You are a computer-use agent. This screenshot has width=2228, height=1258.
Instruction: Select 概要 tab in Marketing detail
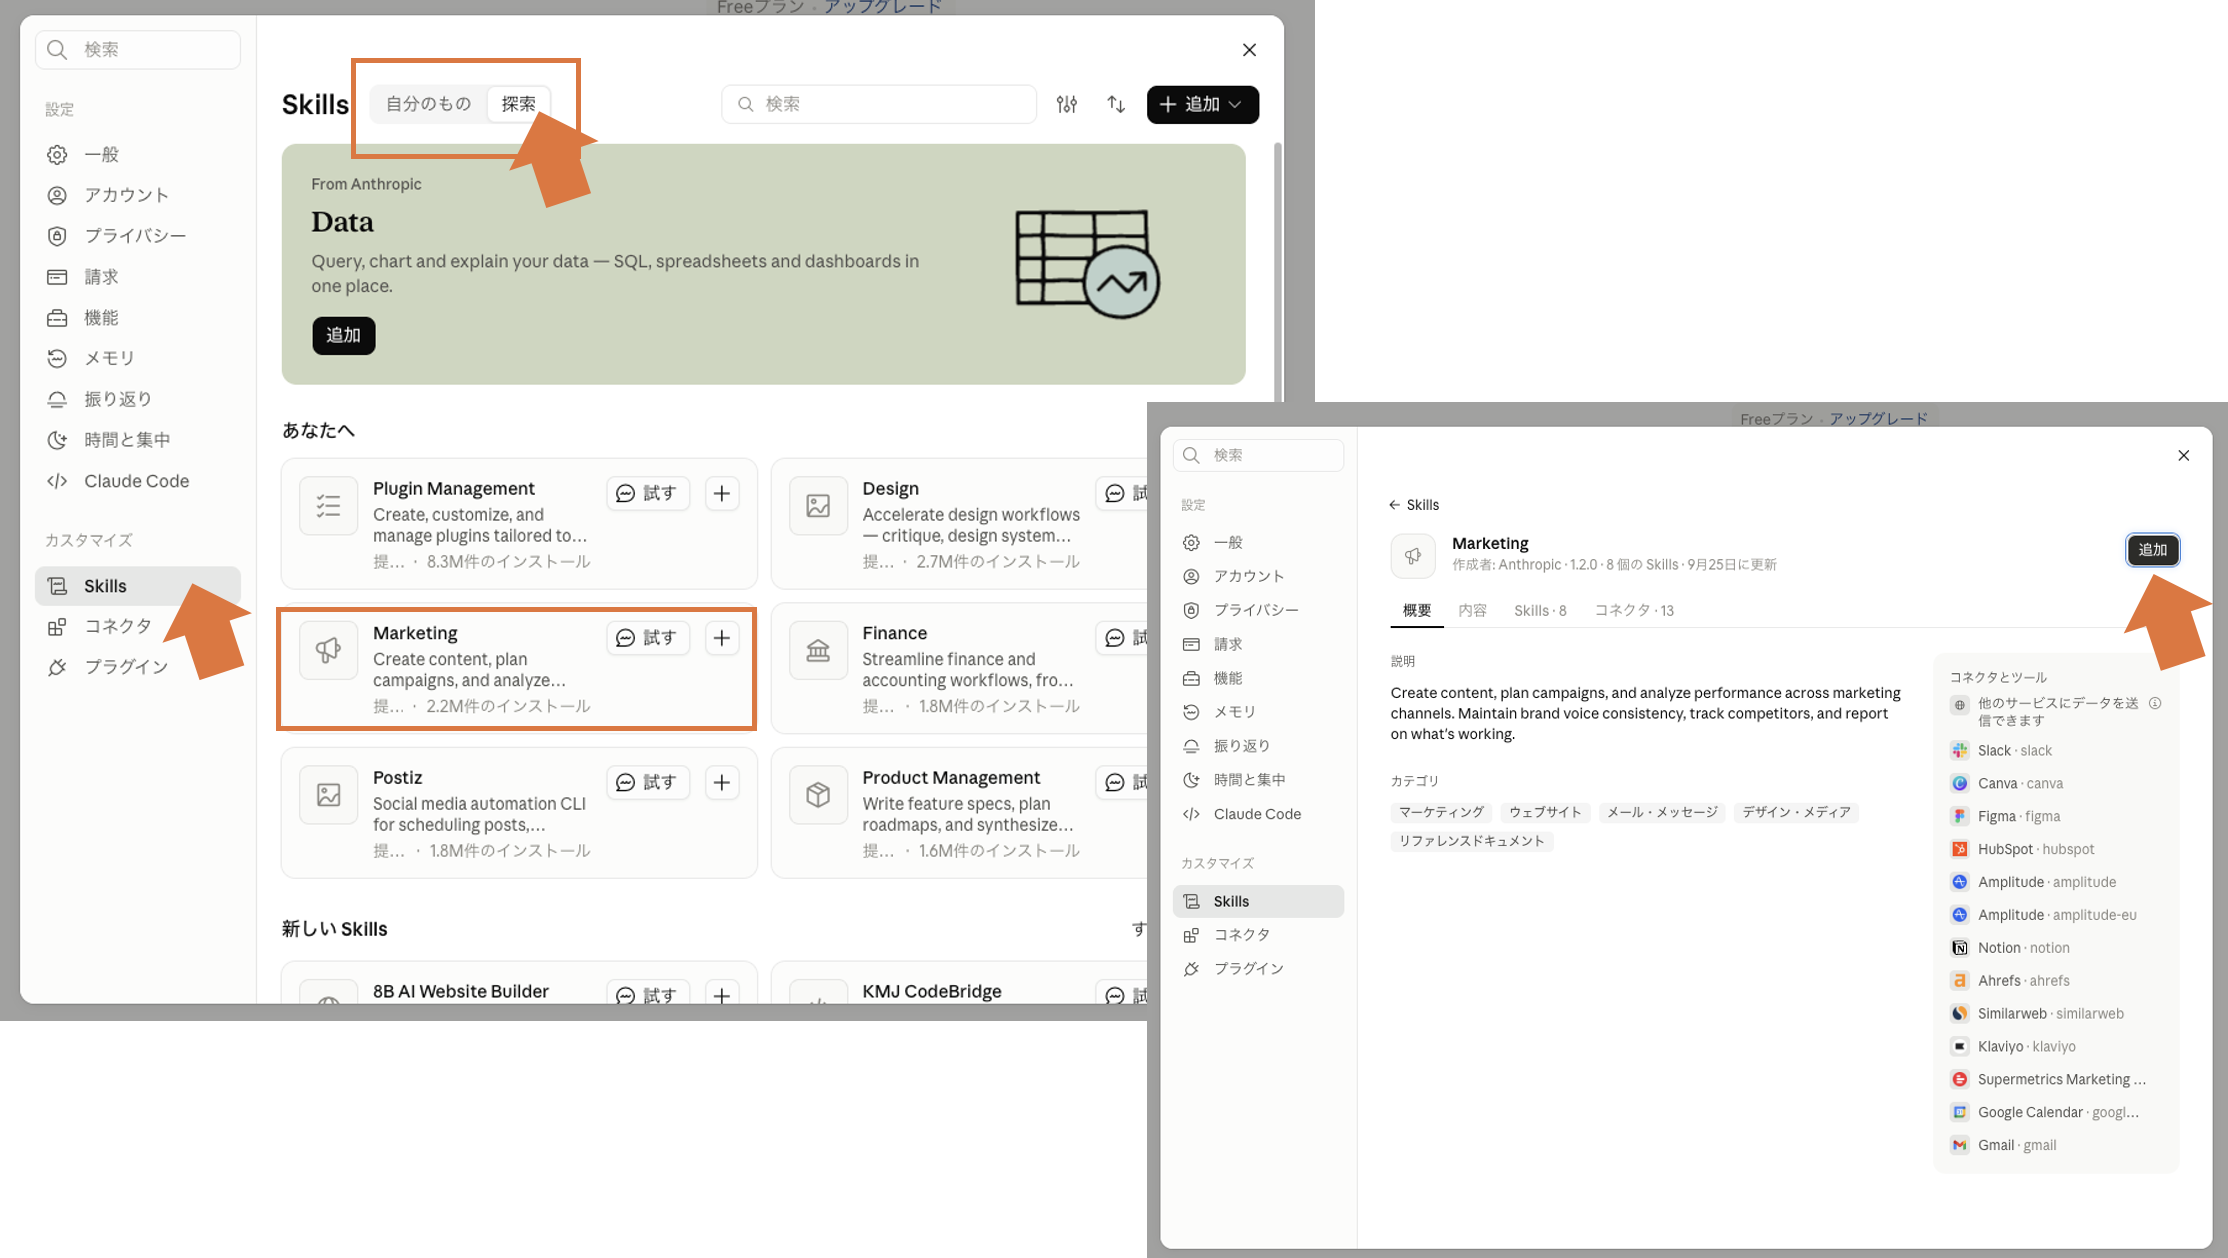pyautogui.click(x=1417, y=610)
